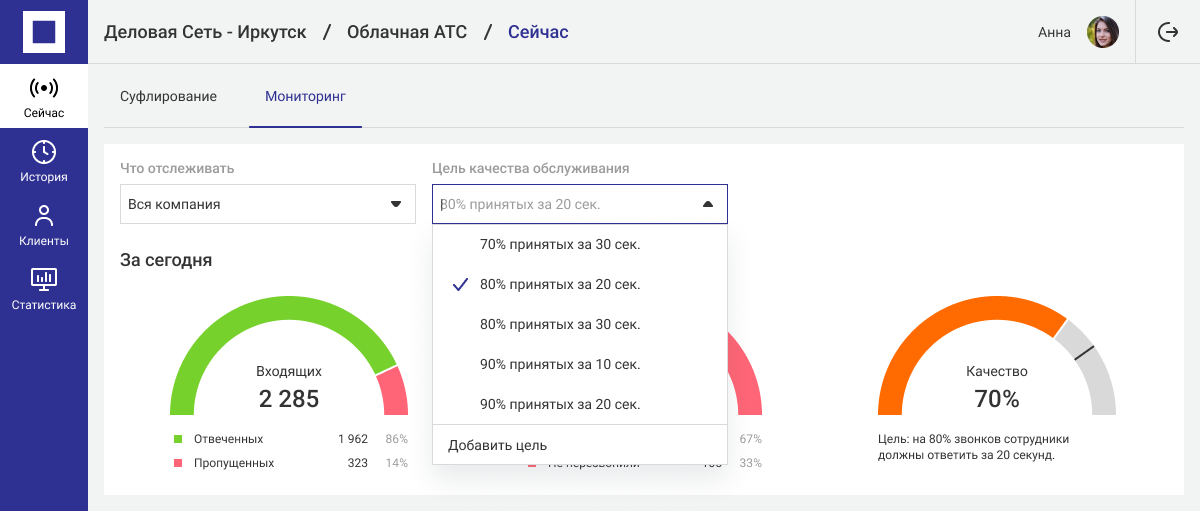Open the Сейчас live broadcast section
Screen dimensions: 1200x511
click(43, 97)
